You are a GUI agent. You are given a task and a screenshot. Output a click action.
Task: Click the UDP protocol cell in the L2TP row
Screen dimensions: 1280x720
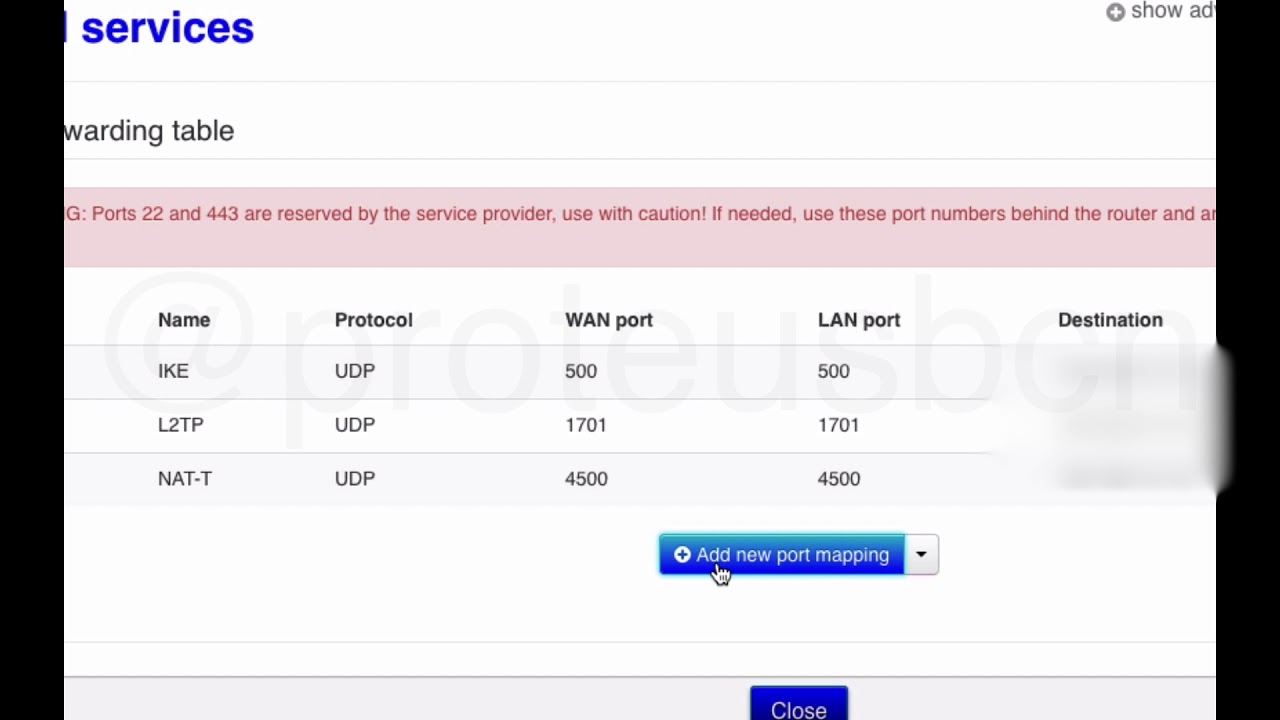354,425
